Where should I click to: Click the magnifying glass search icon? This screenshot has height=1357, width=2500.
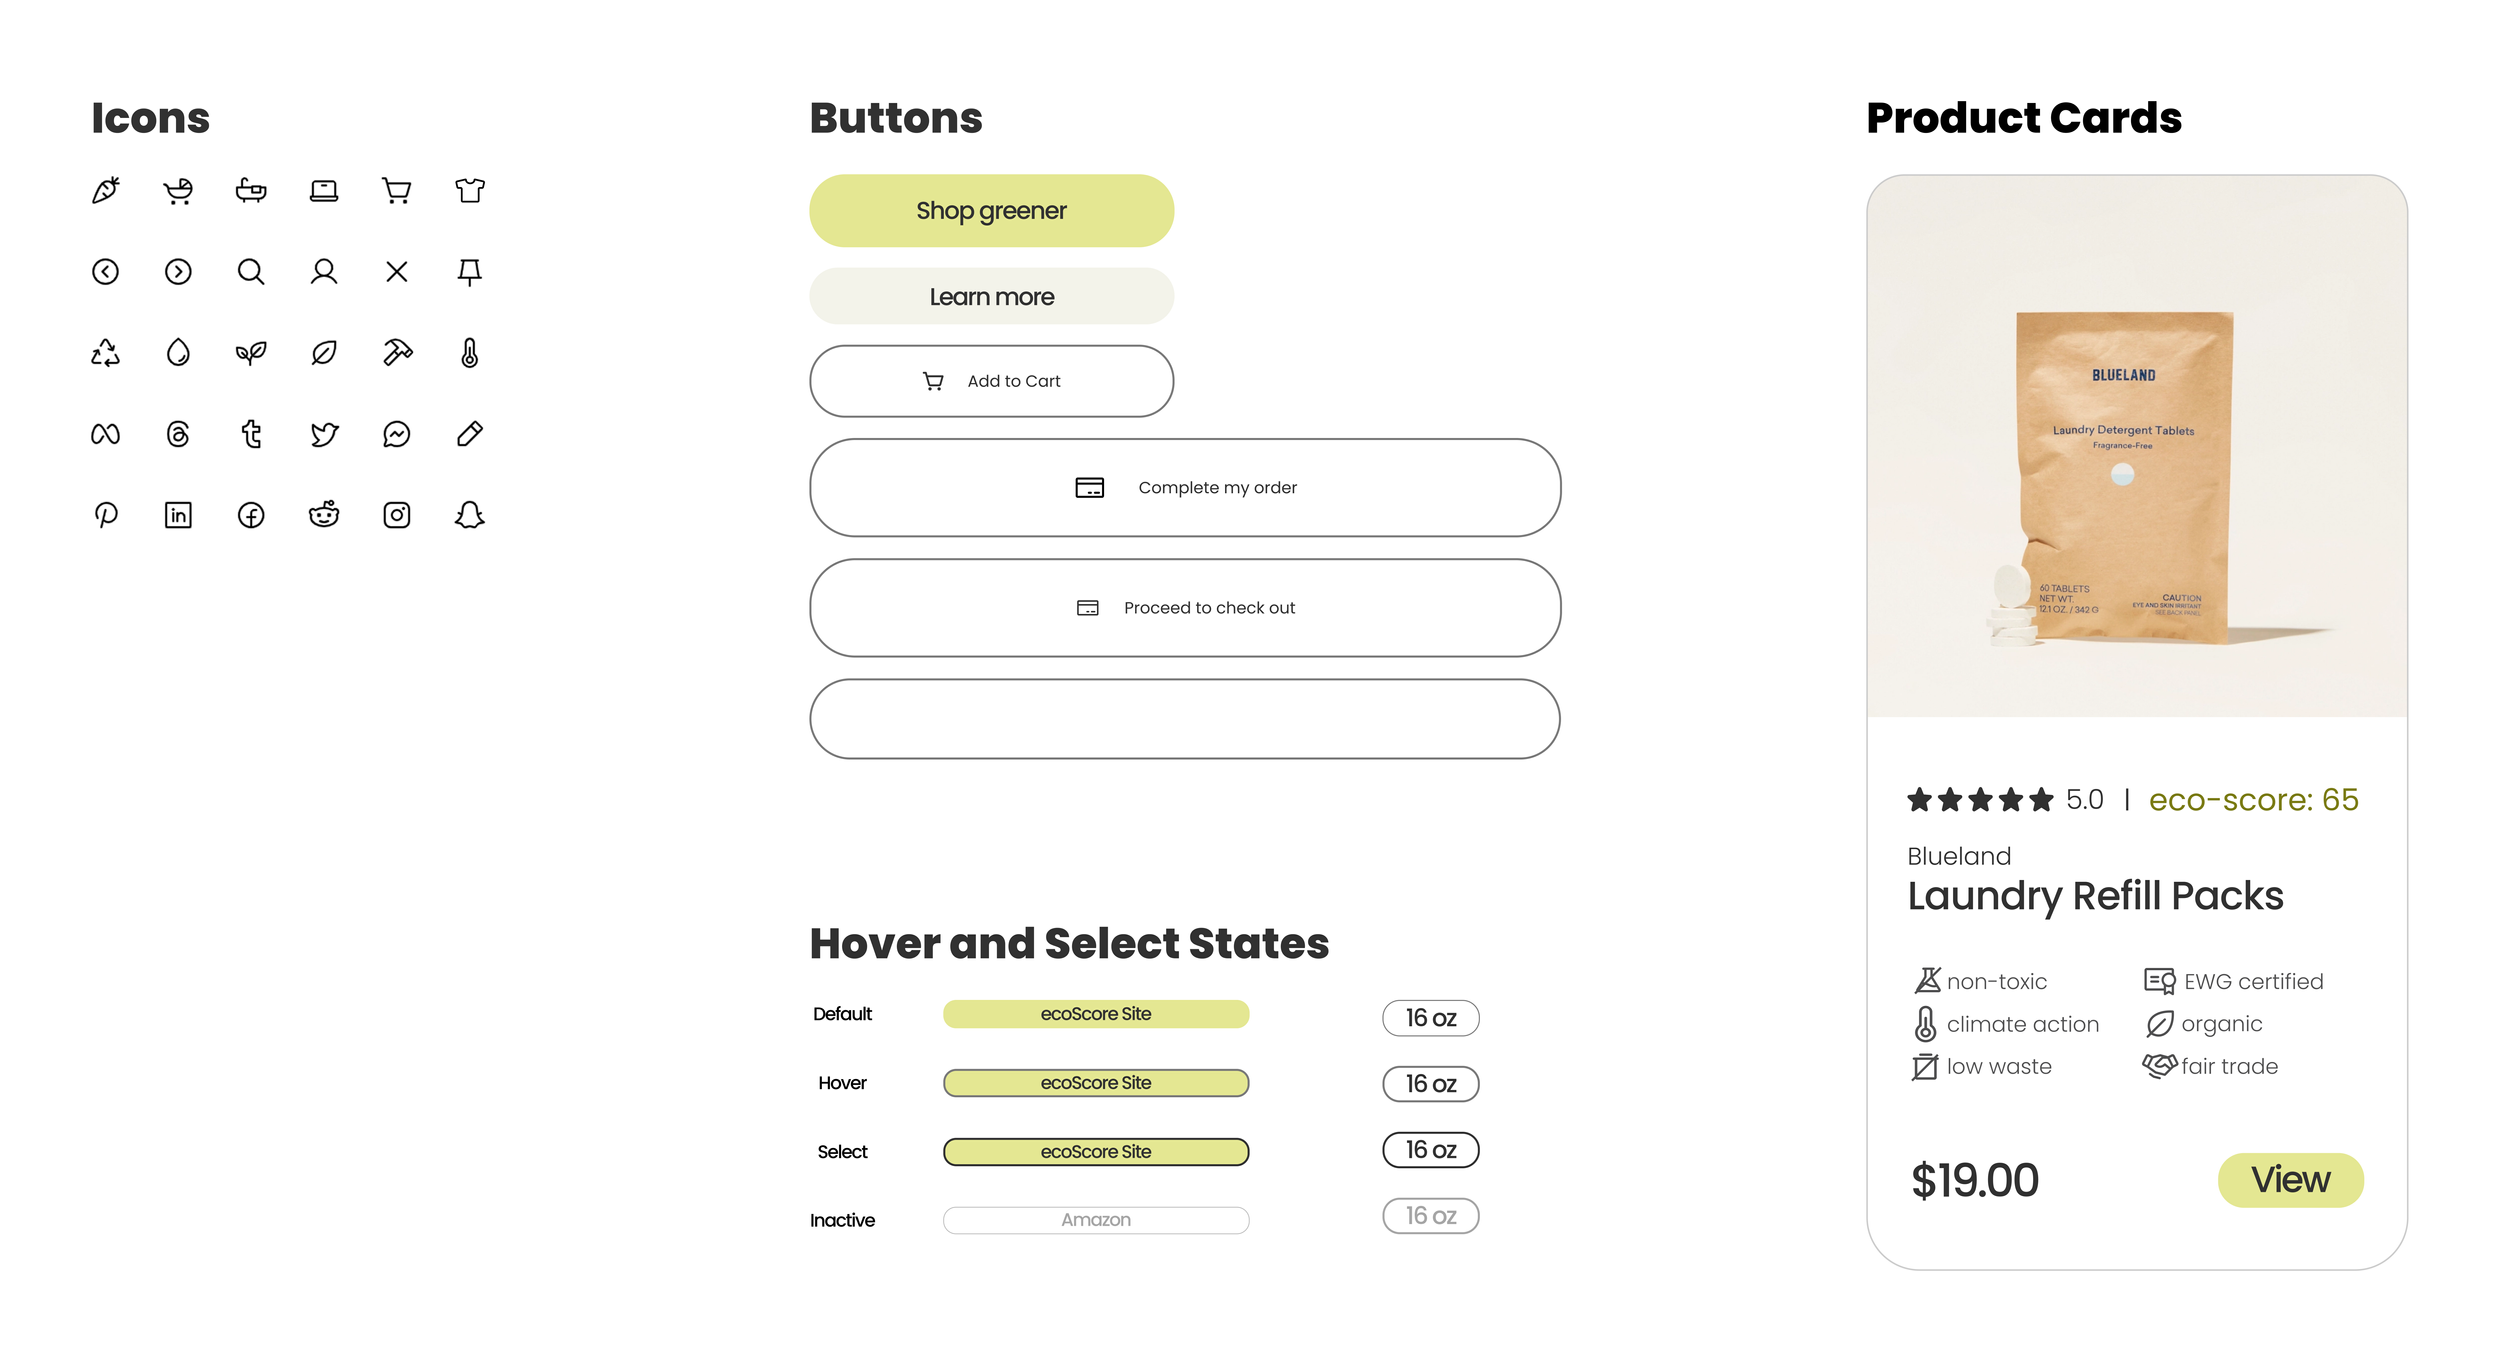(x=251, y=271)
